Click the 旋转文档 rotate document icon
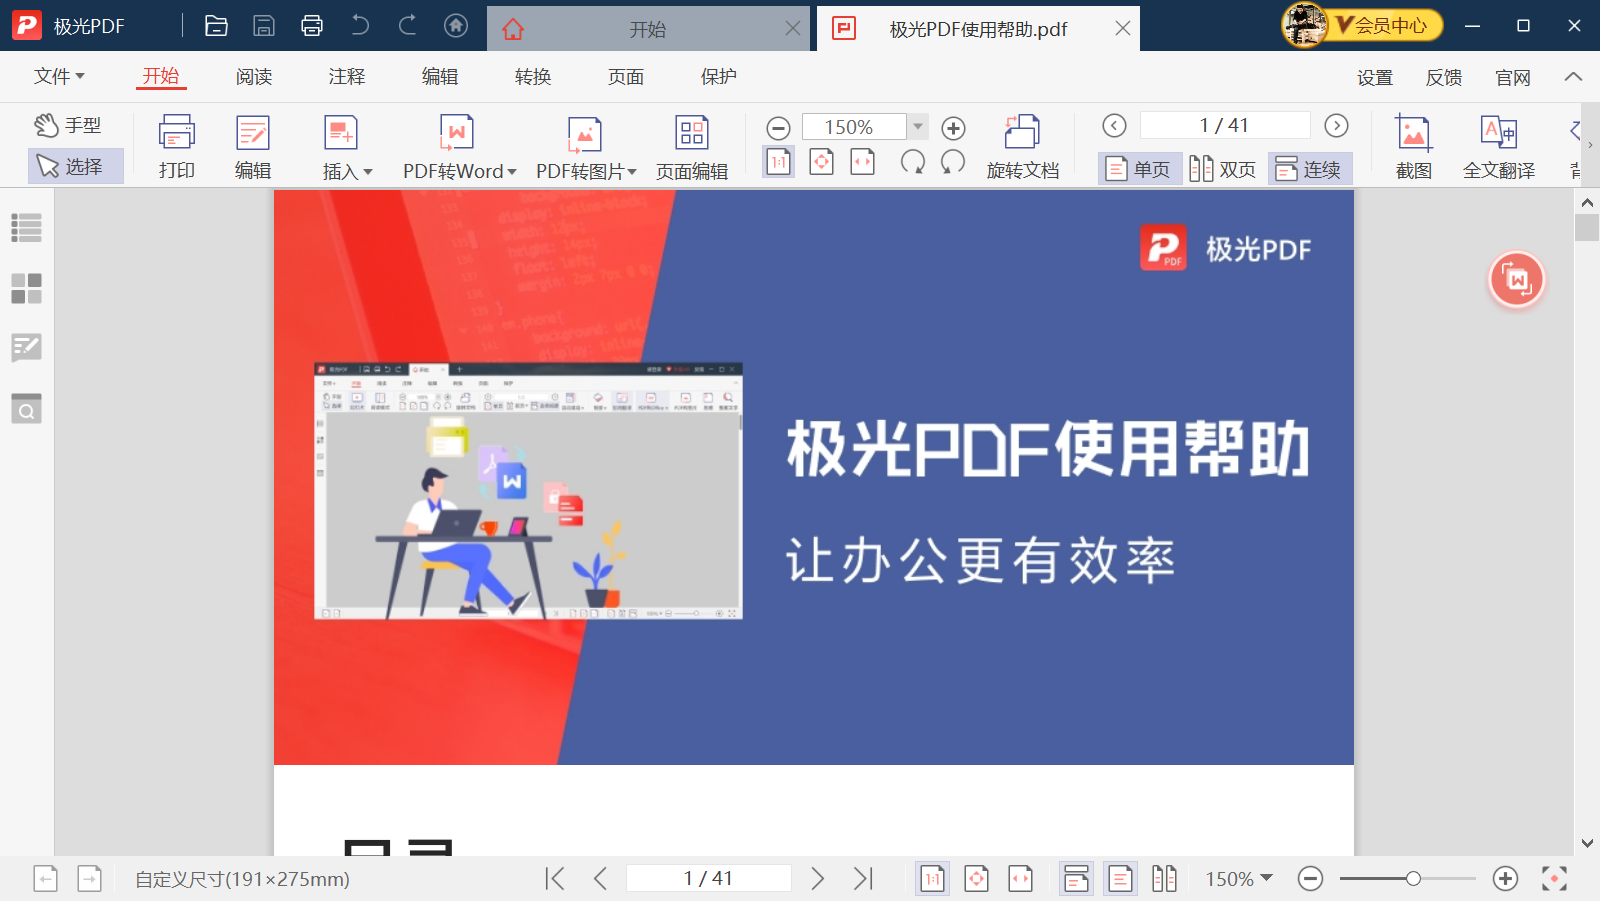Screen dimensions: 1600x901 1022,146
